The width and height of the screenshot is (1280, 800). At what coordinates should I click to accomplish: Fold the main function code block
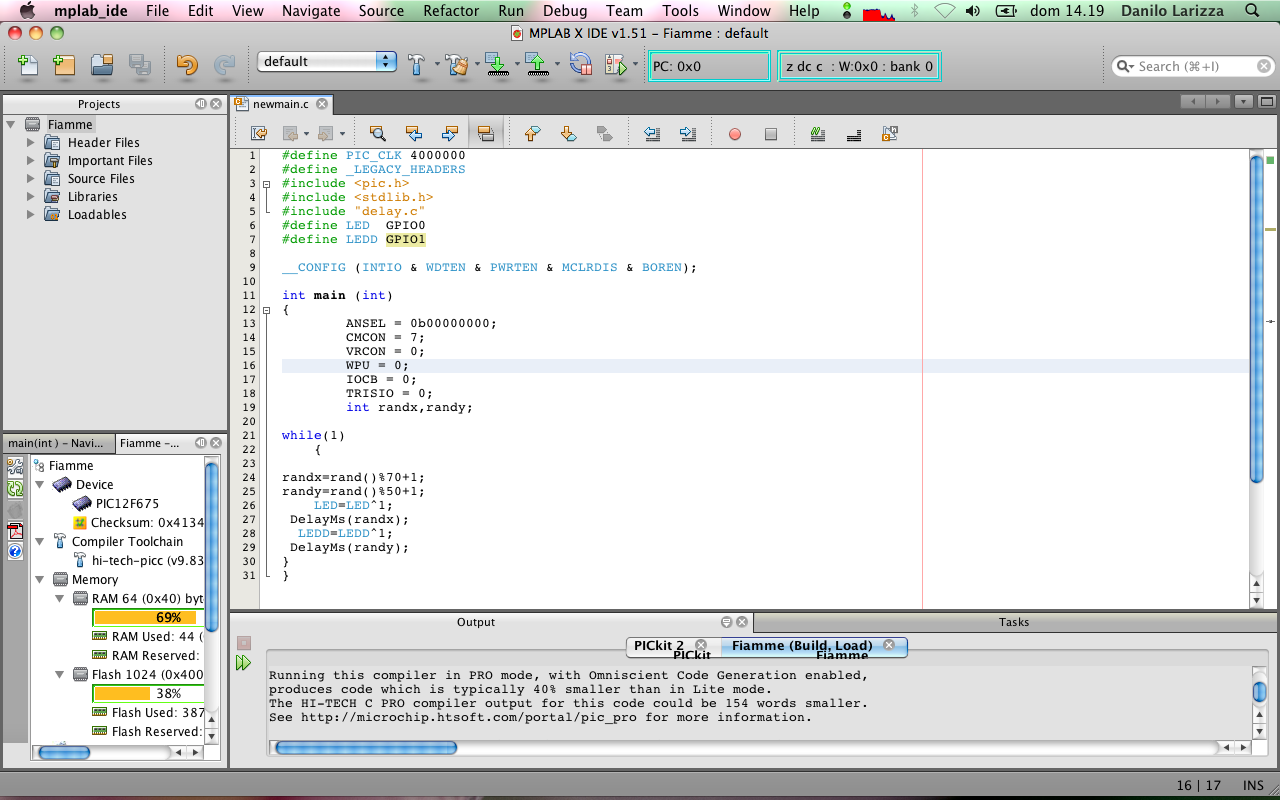tap(266, 310)
